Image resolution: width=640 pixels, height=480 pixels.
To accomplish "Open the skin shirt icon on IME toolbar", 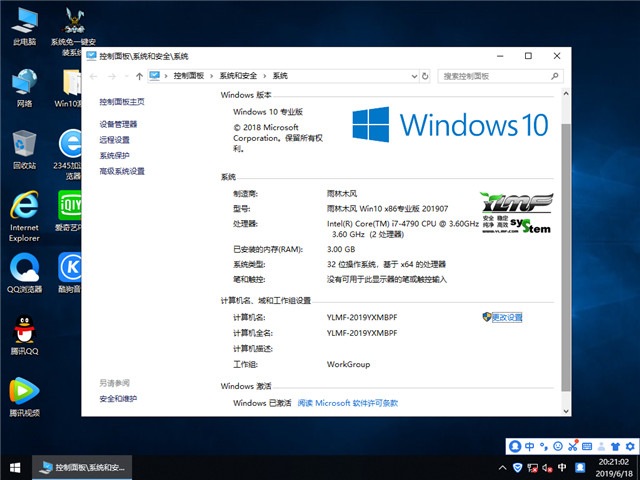I will (616, 446).
